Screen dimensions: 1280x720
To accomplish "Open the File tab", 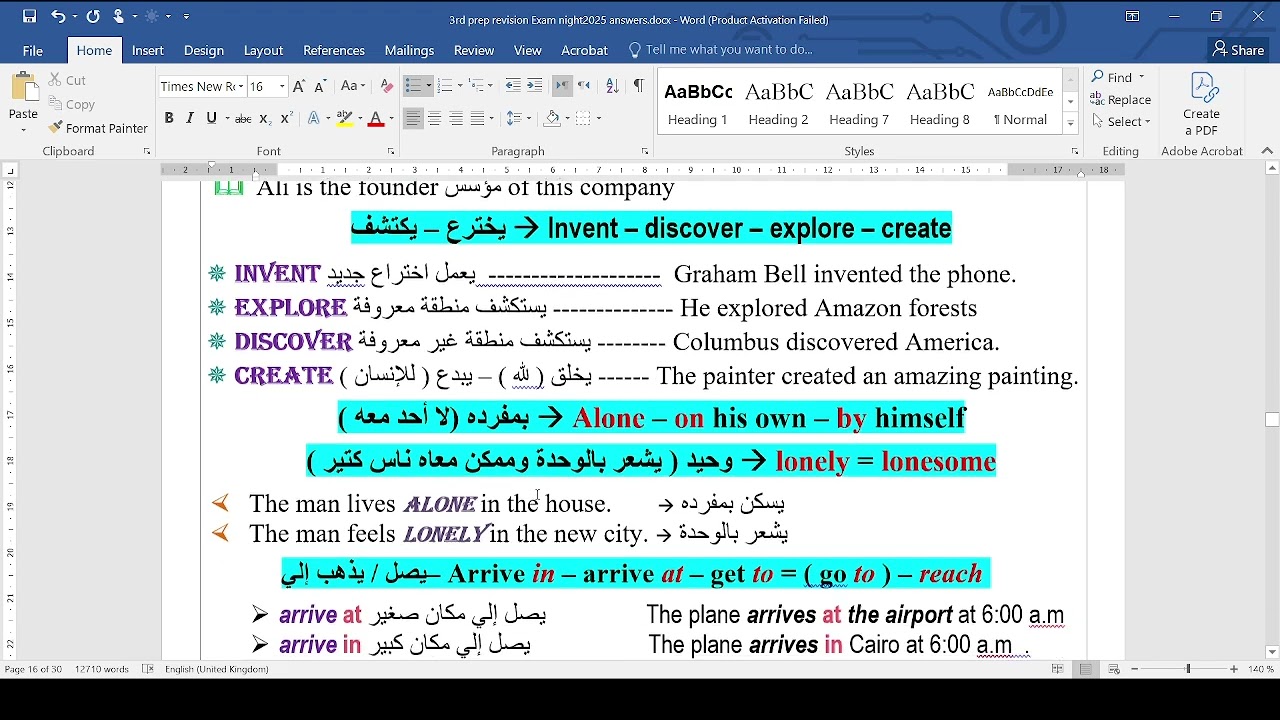I will tap(33, 50).
